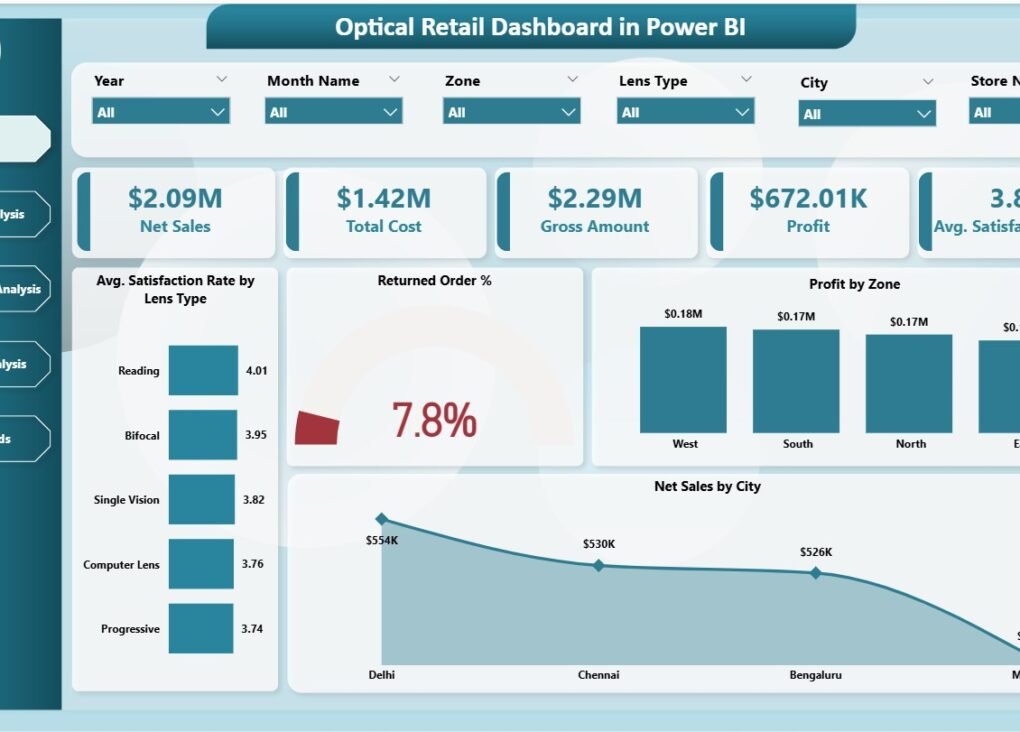Click the Net Sales KPI card
This screenshot has width=1020, height=732.
173,211
